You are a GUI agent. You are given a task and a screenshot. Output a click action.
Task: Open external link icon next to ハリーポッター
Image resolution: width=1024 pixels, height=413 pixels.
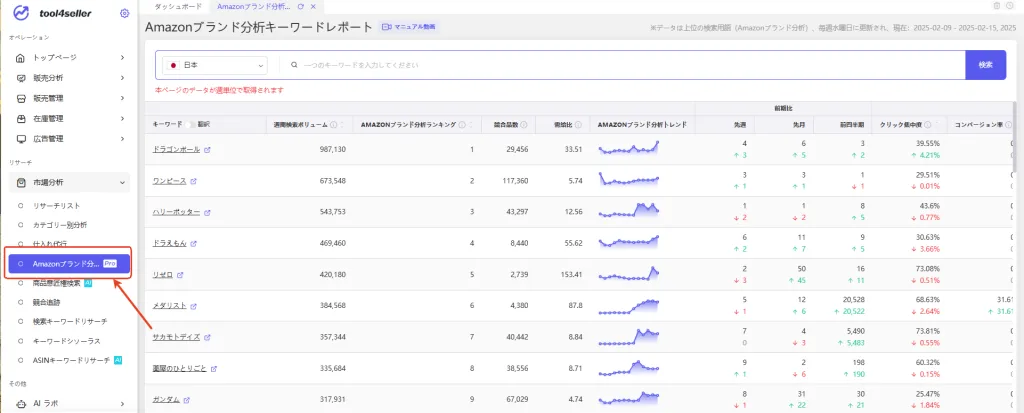[208, 212]
